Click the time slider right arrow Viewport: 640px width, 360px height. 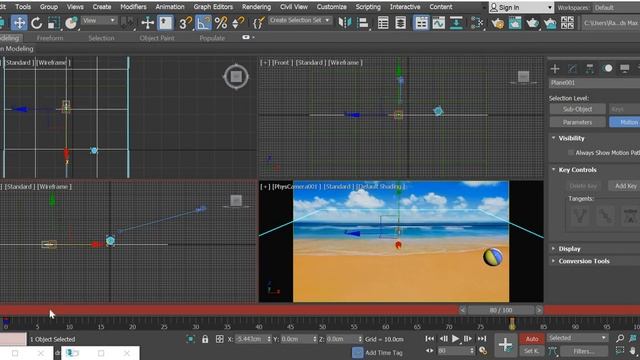[539, 310]
